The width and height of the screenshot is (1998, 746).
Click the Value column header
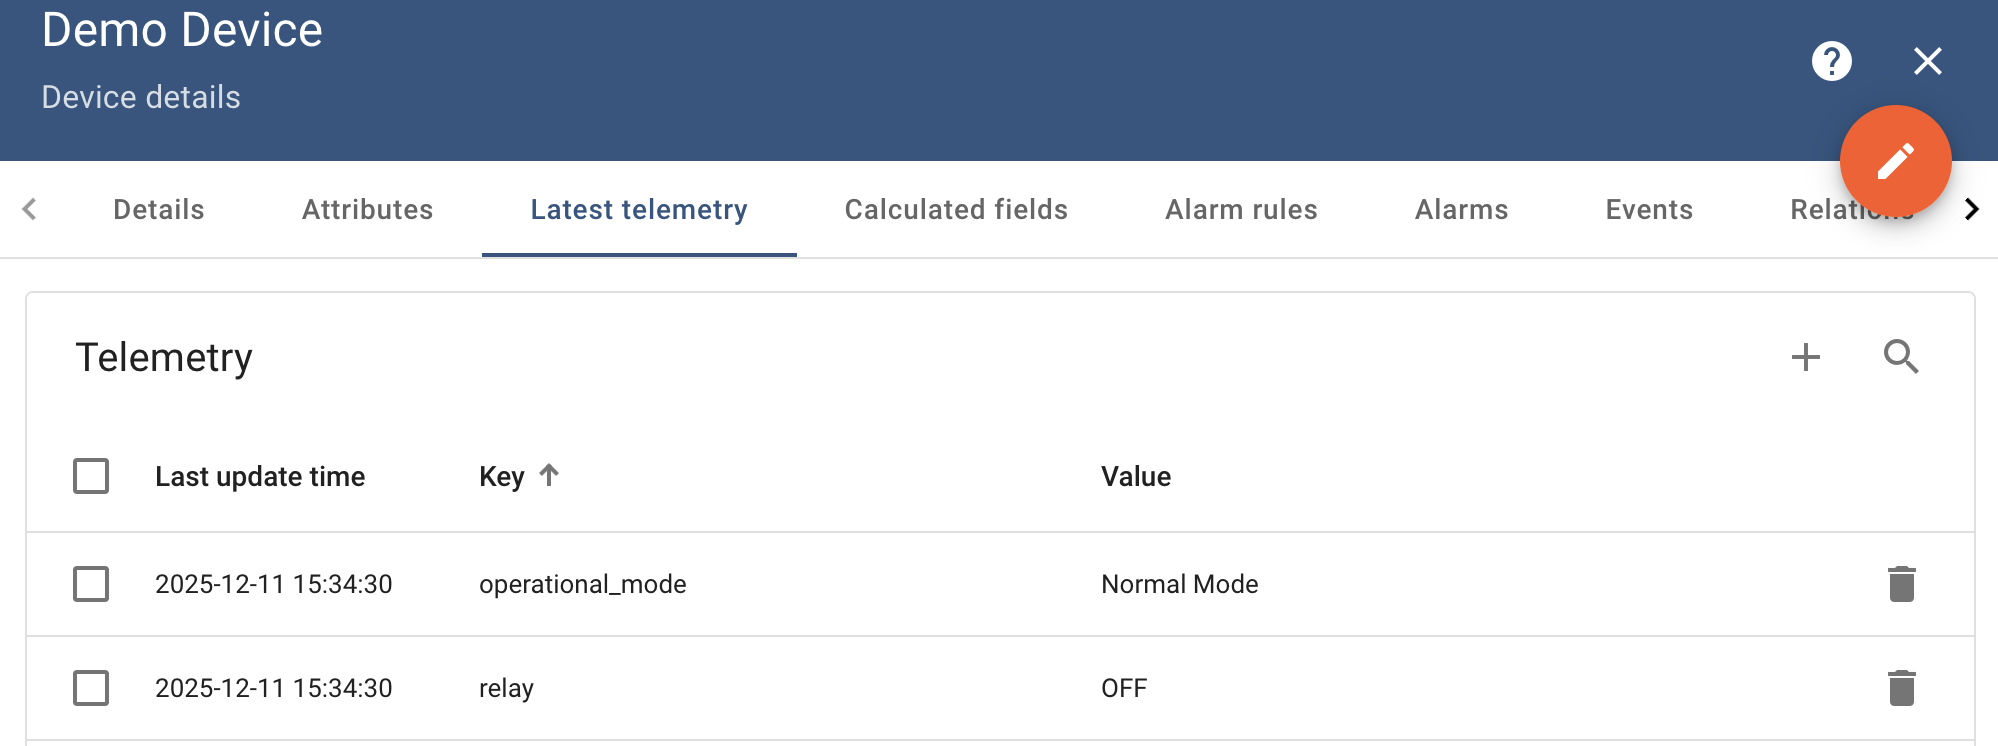pyautogui.click(x=1136, y=477)
